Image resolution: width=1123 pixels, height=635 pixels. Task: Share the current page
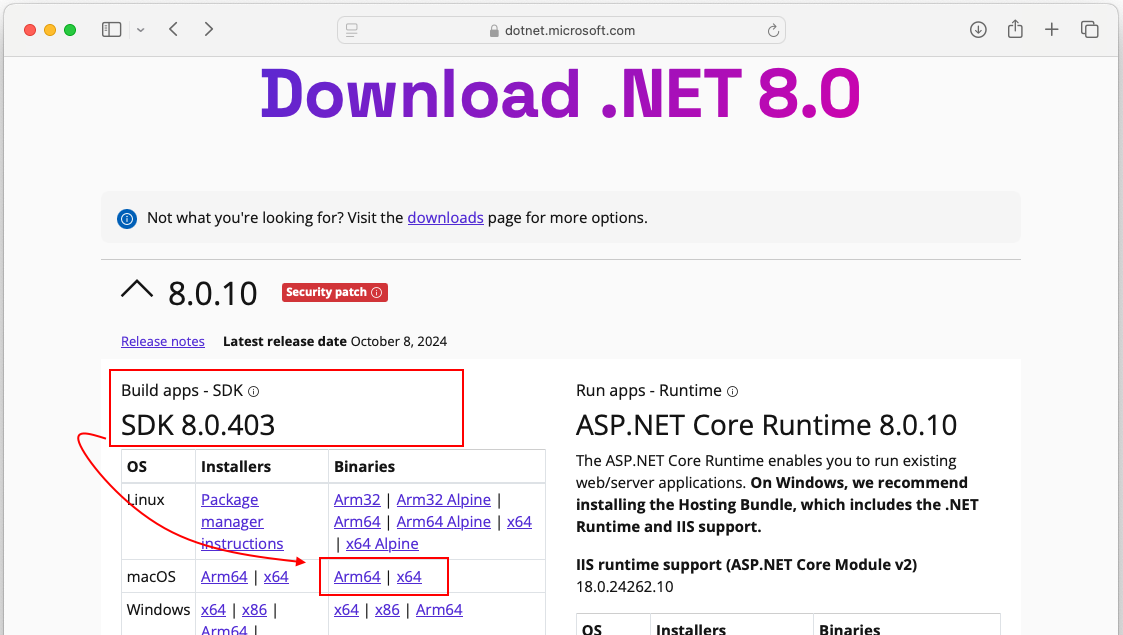(1015, 29)
